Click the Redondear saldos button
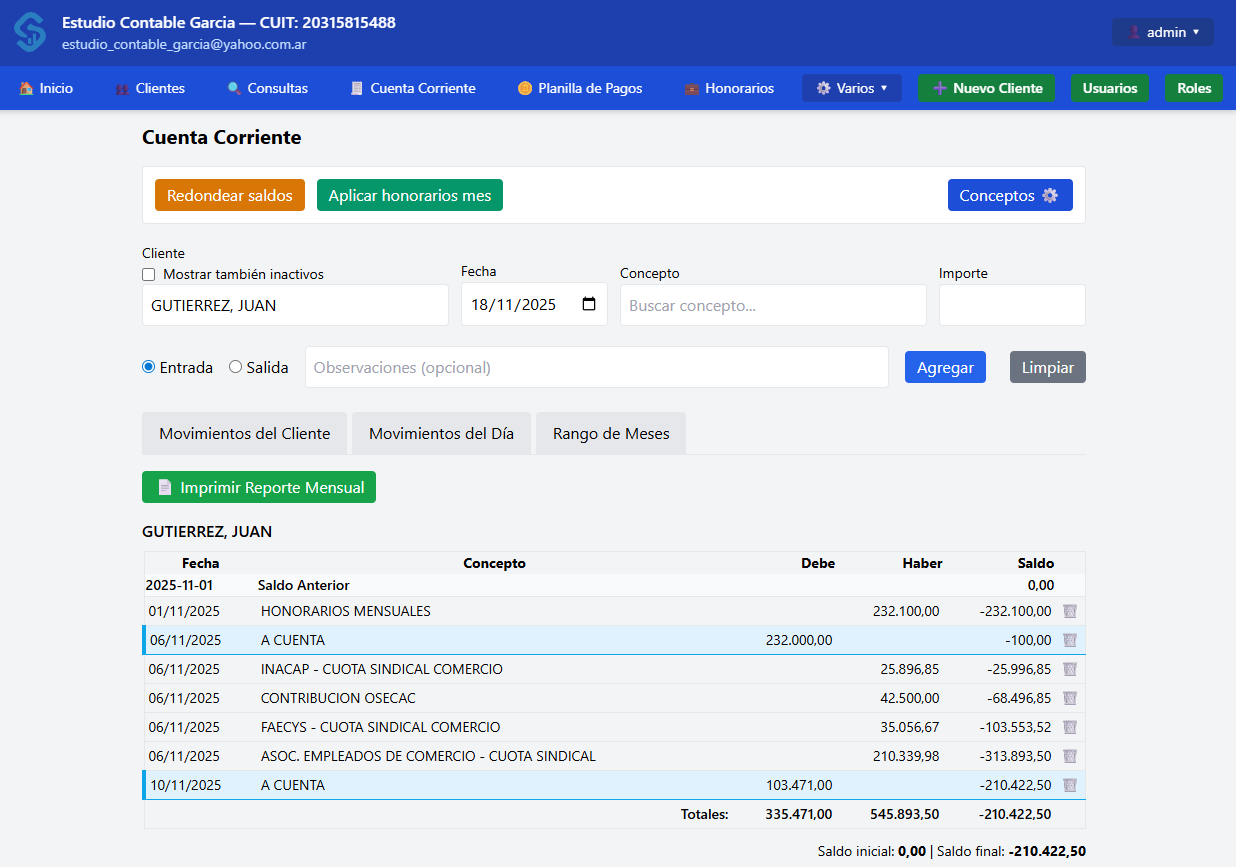This screenshot has width=1236, height=867. point(229,195)
